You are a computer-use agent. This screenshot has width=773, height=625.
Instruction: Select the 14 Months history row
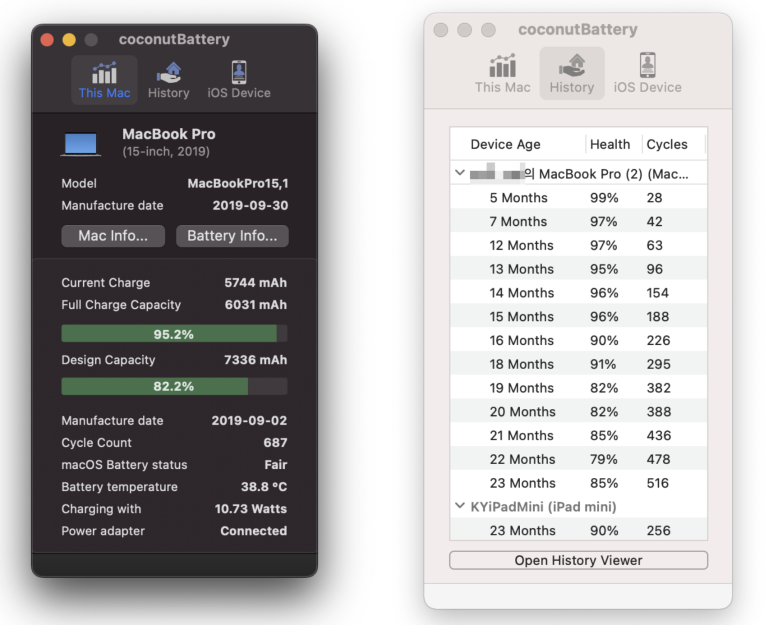578,292
